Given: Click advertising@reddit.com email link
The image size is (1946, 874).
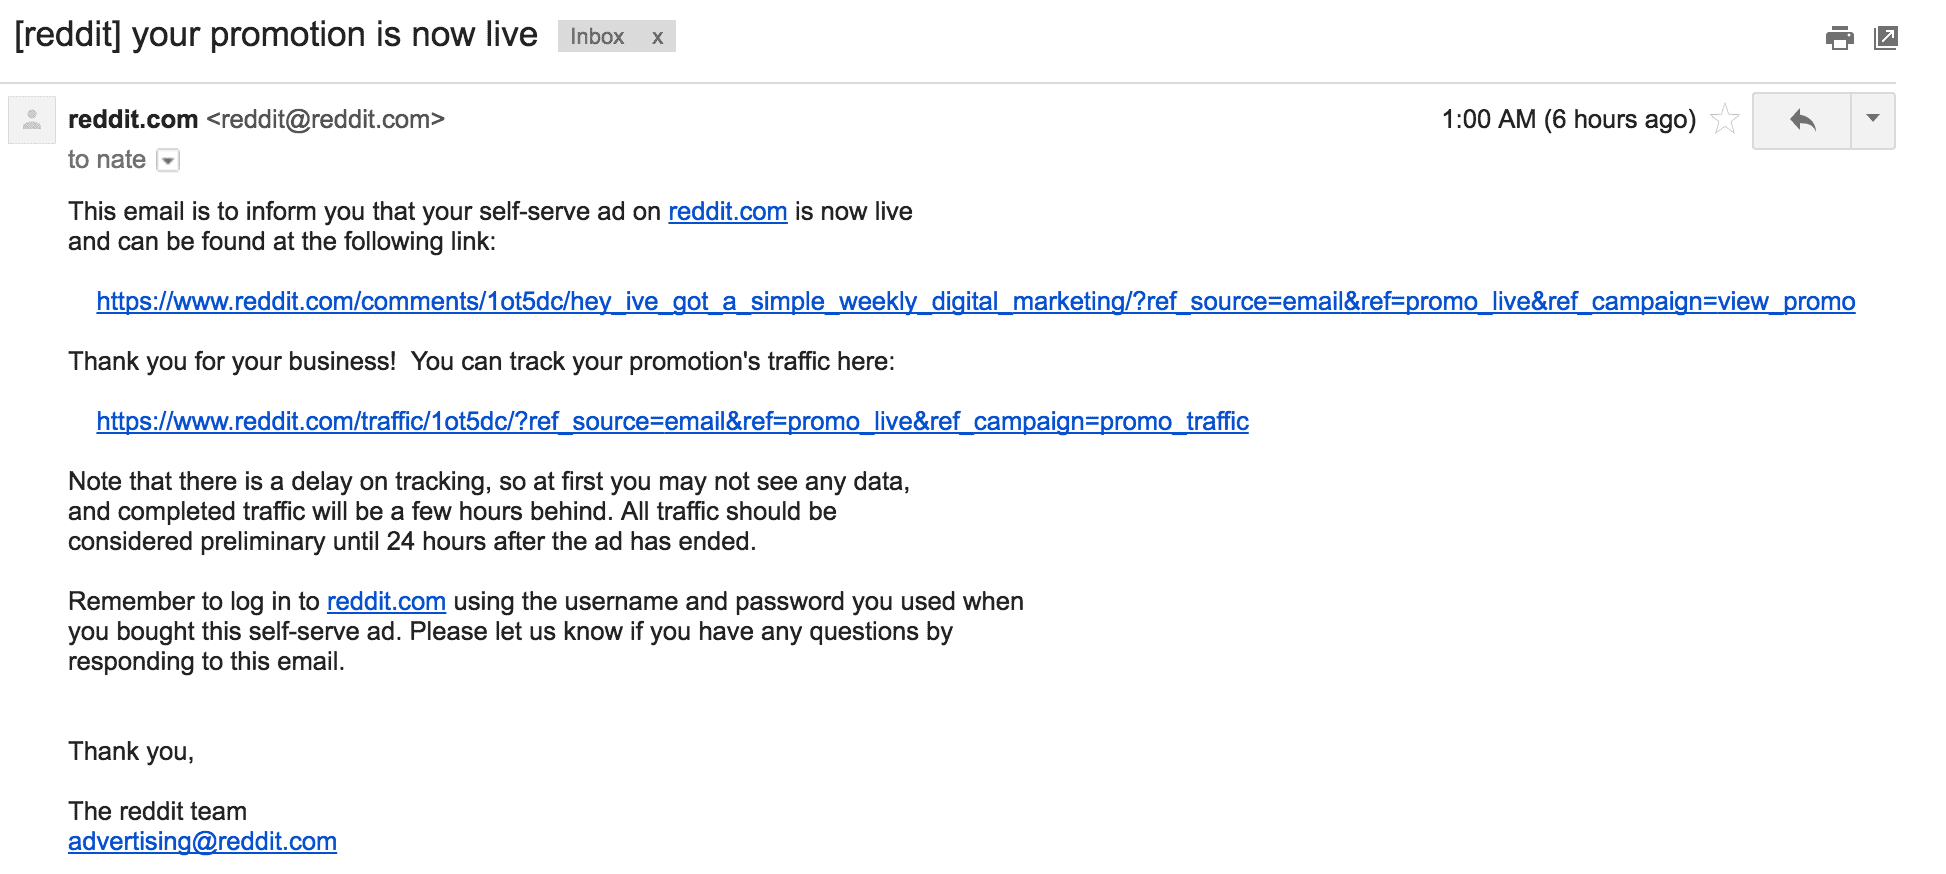Looking at the screenshot, I should [202, 842].
